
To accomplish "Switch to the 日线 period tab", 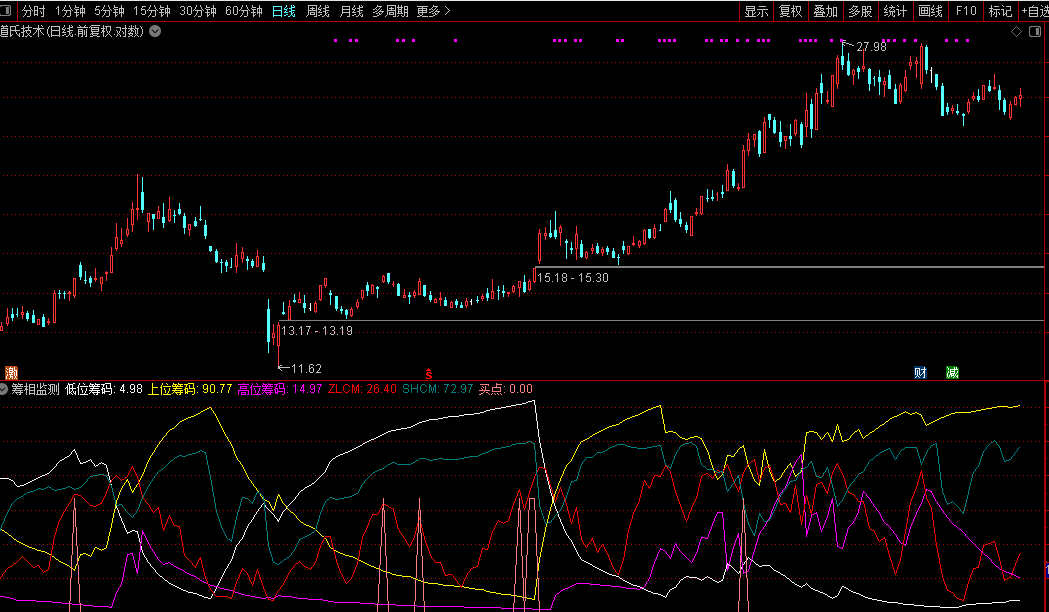I will point(284,11).
